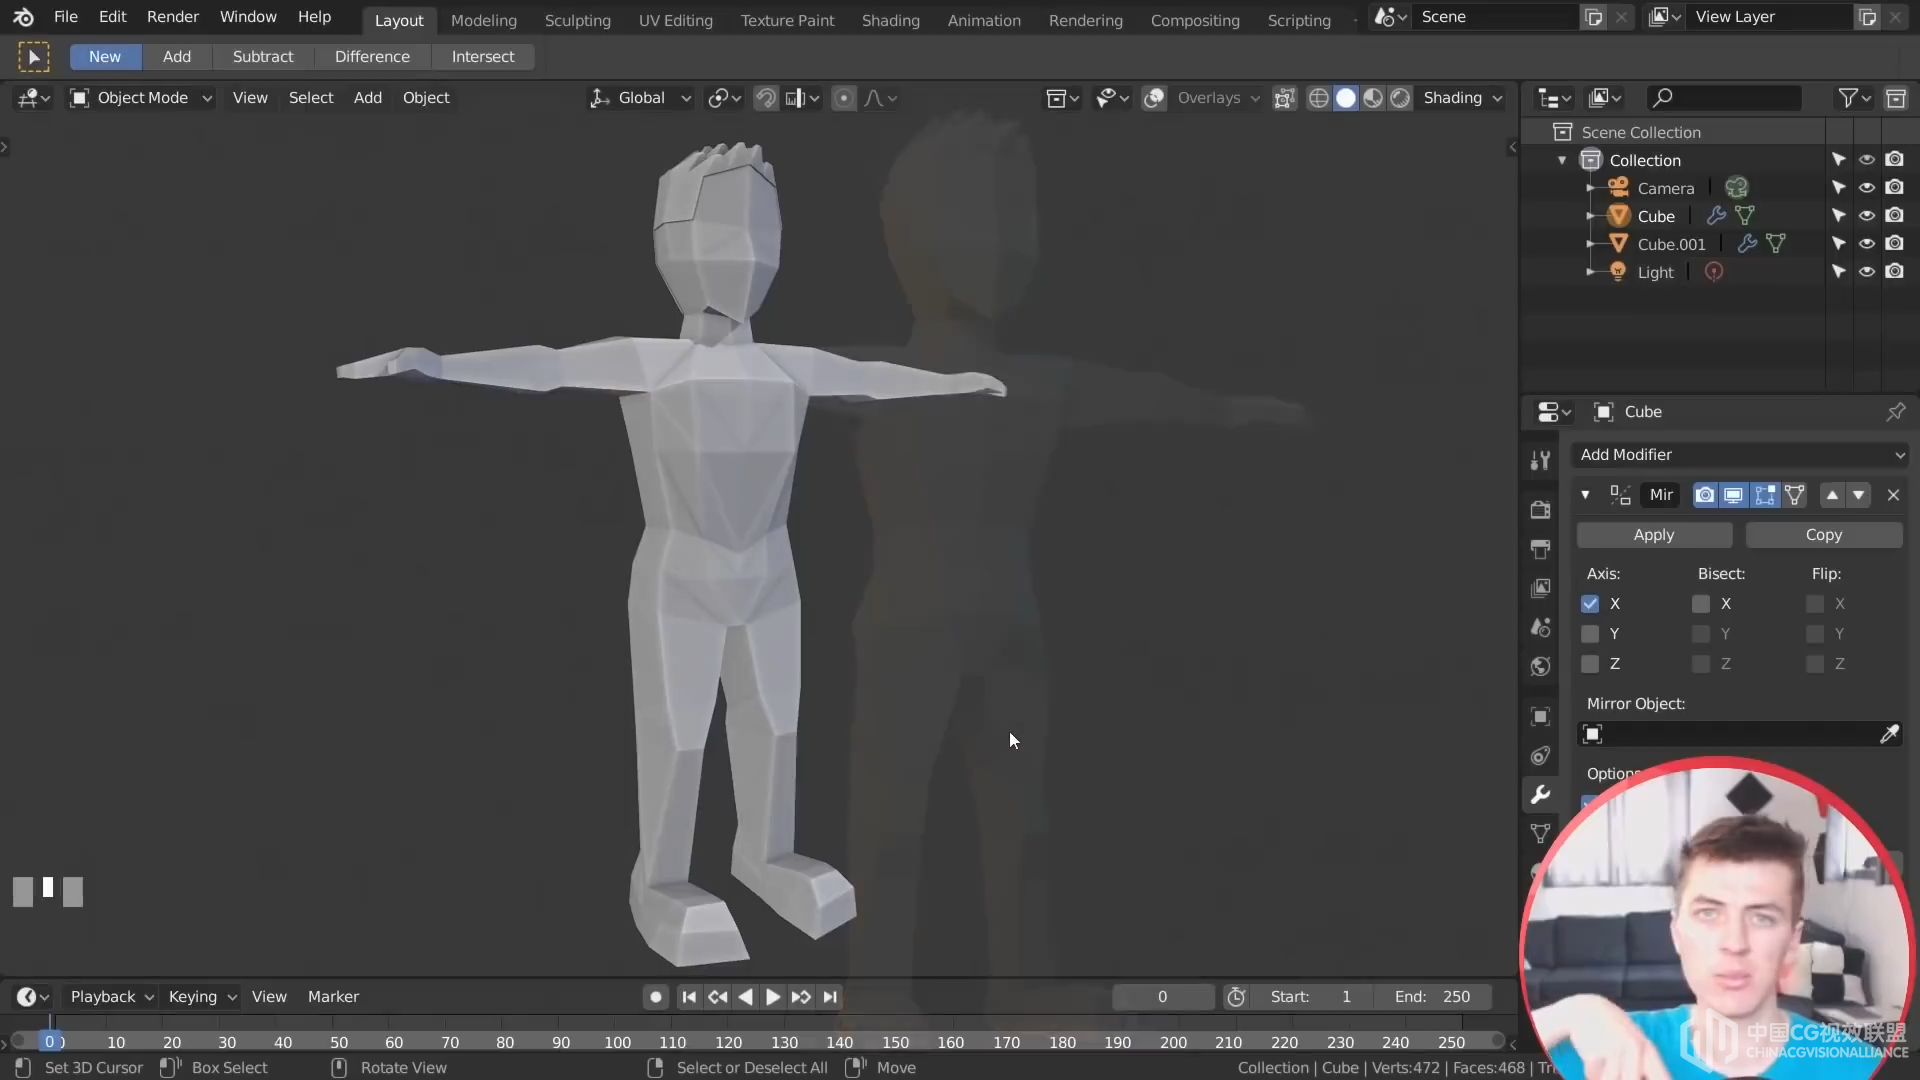The height and width of the screenshot is (1080, 1920).
Task: Open Global transform orientation dropdown
Action: pos(641,98)
